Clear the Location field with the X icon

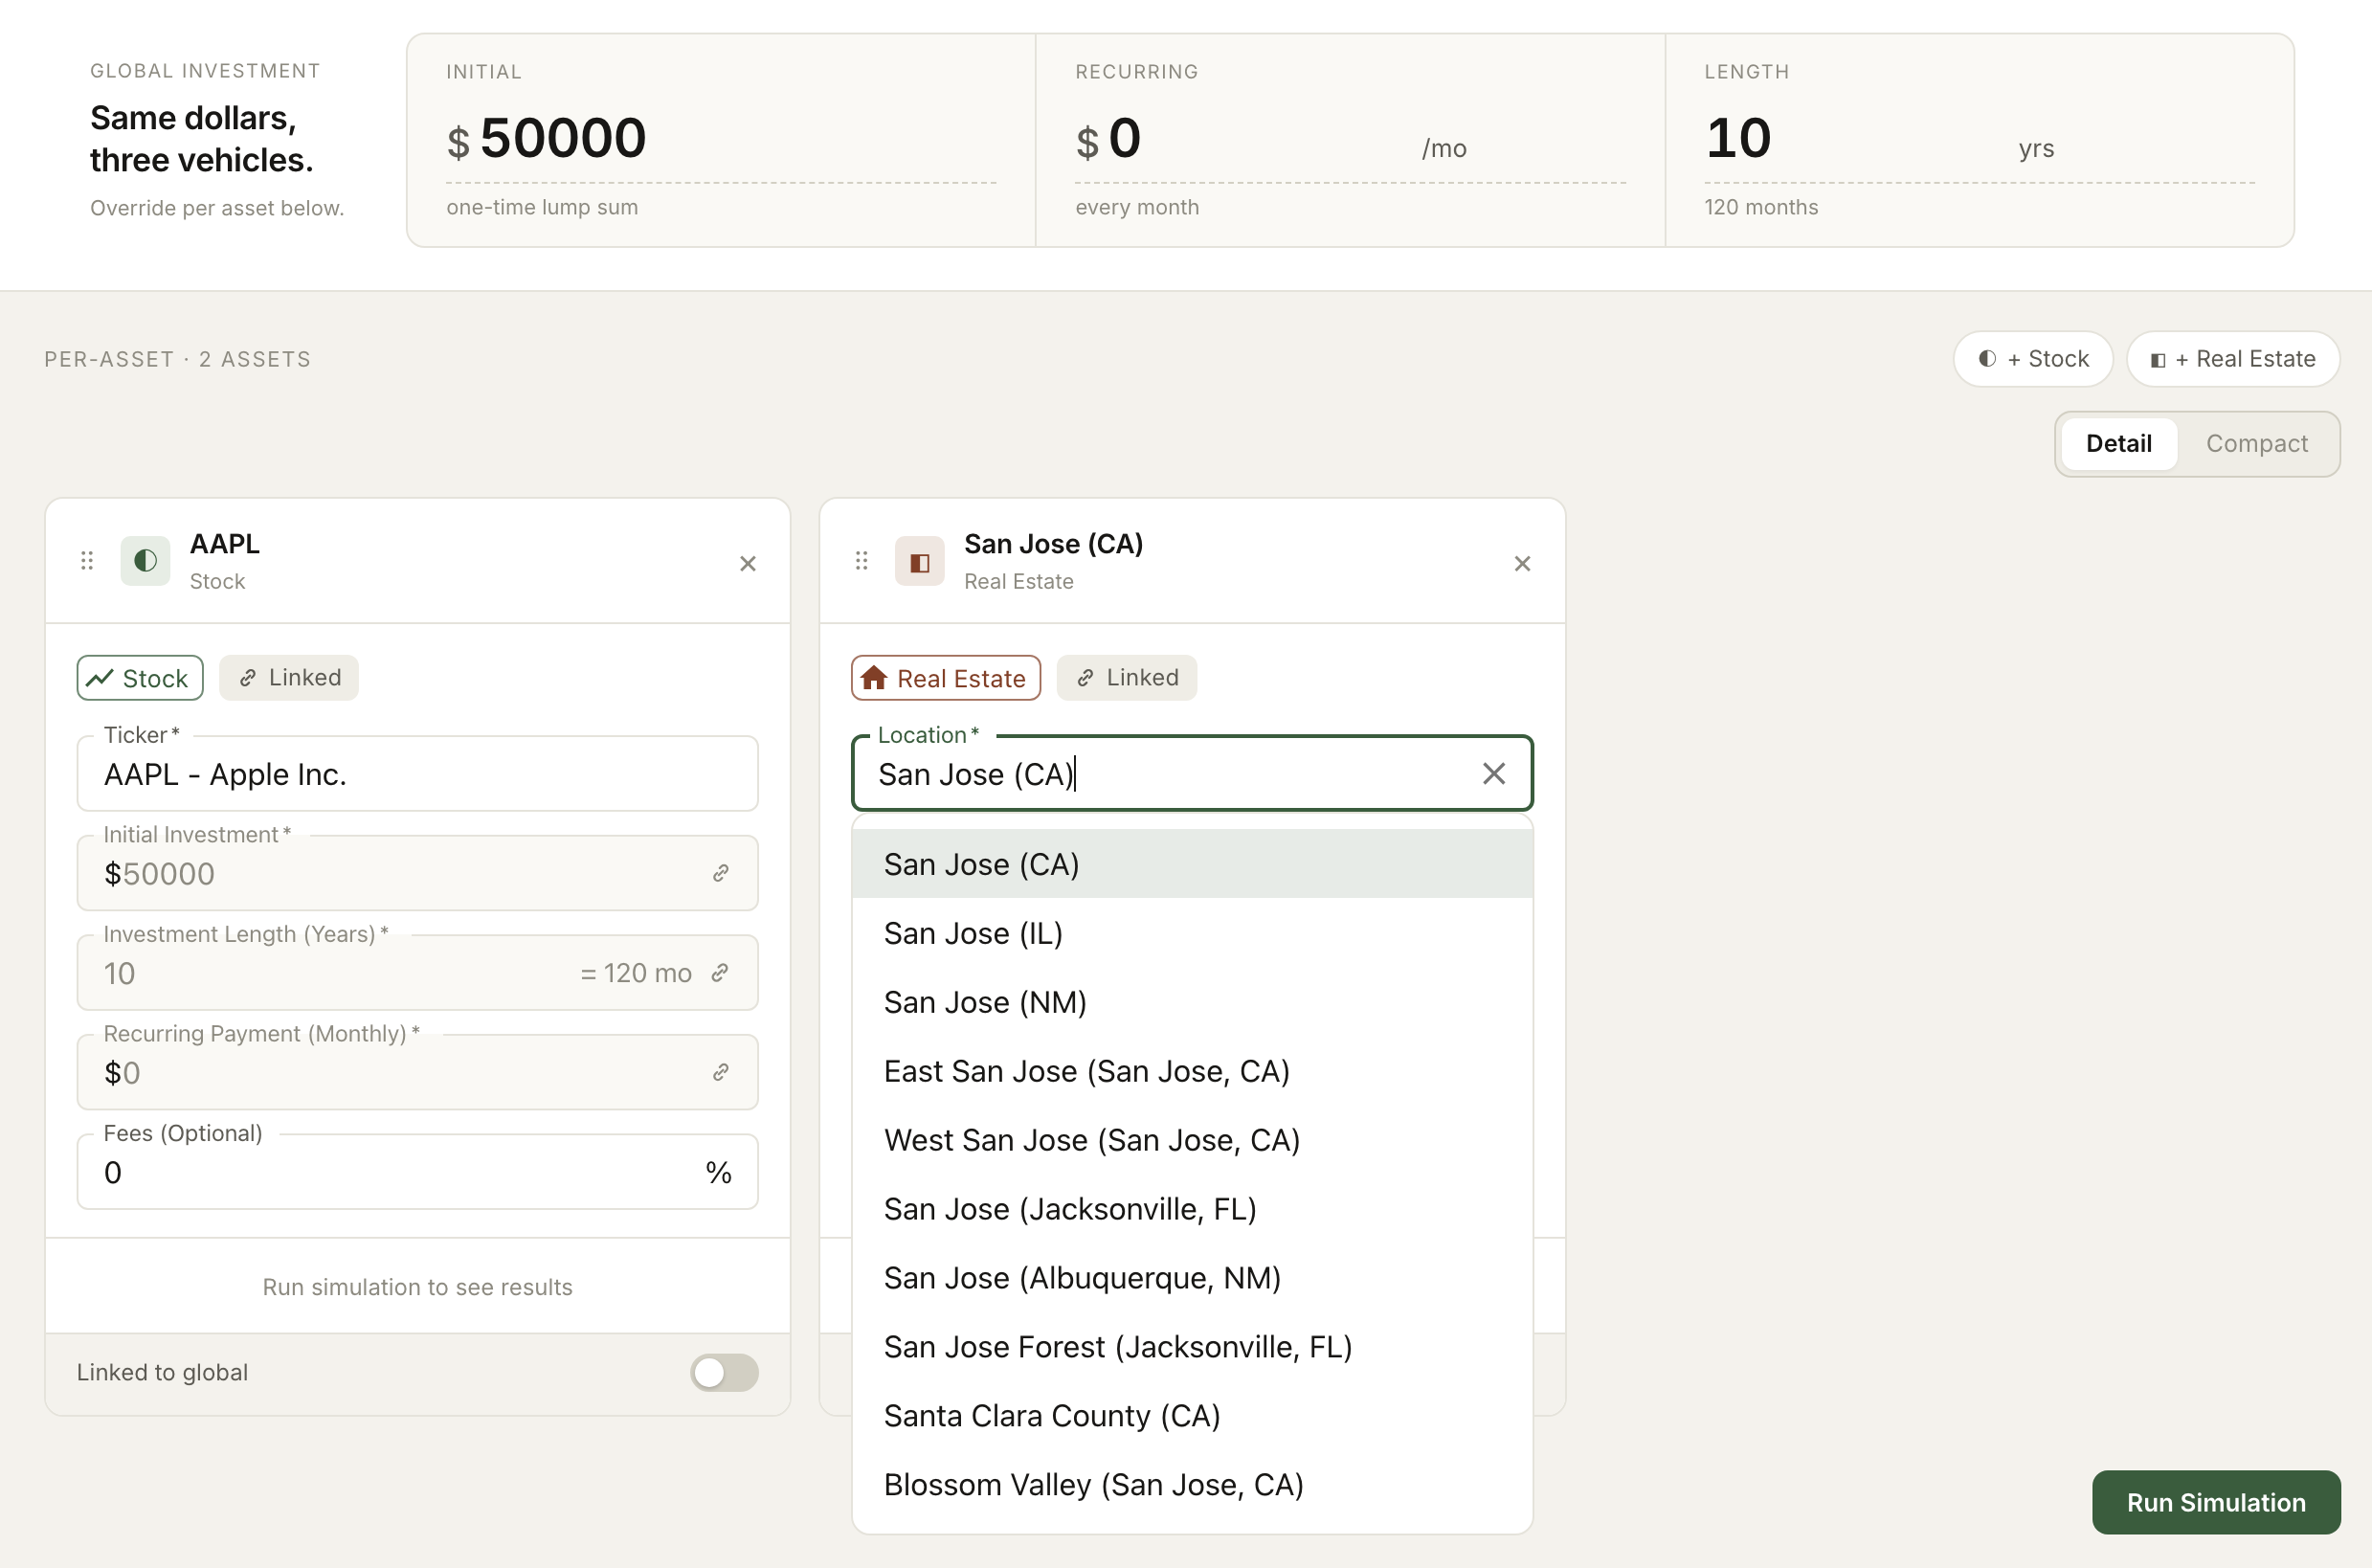click(x=1493, y=773)
